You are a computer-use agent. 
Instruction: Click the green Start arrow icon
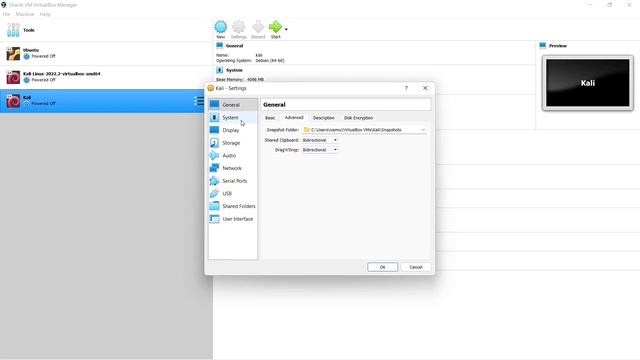click(276, 27)
